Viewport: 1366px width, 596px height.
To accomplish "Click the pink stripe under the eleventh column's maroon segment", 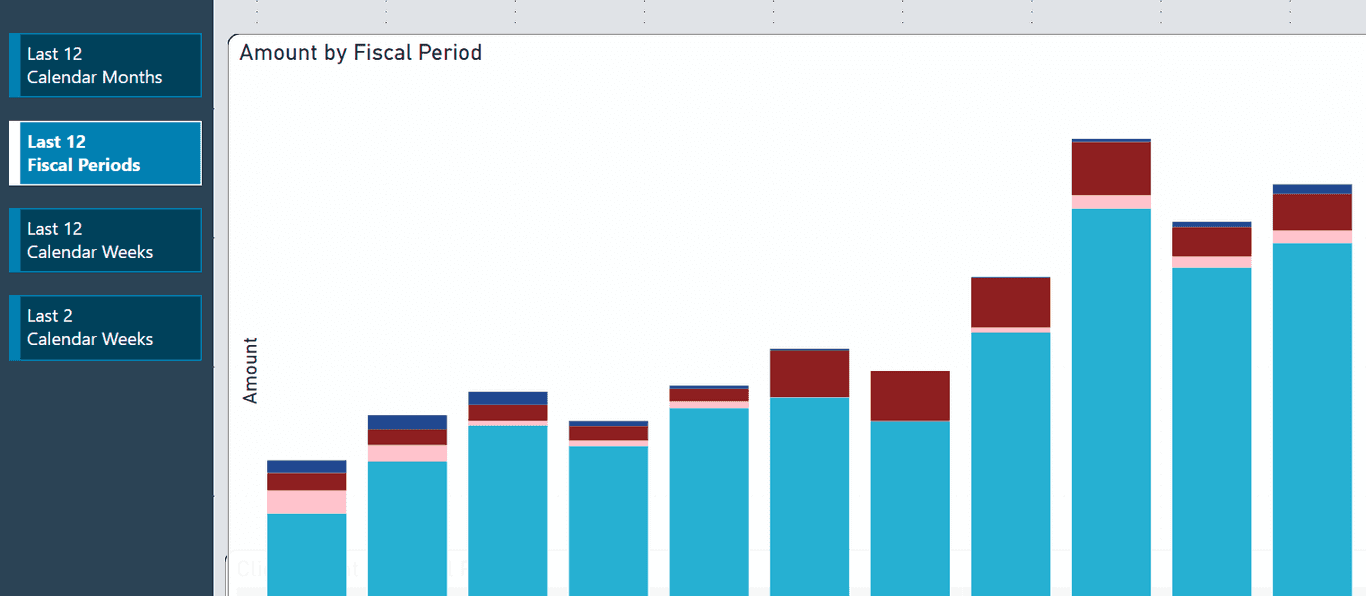I will tap(1312, 237).
